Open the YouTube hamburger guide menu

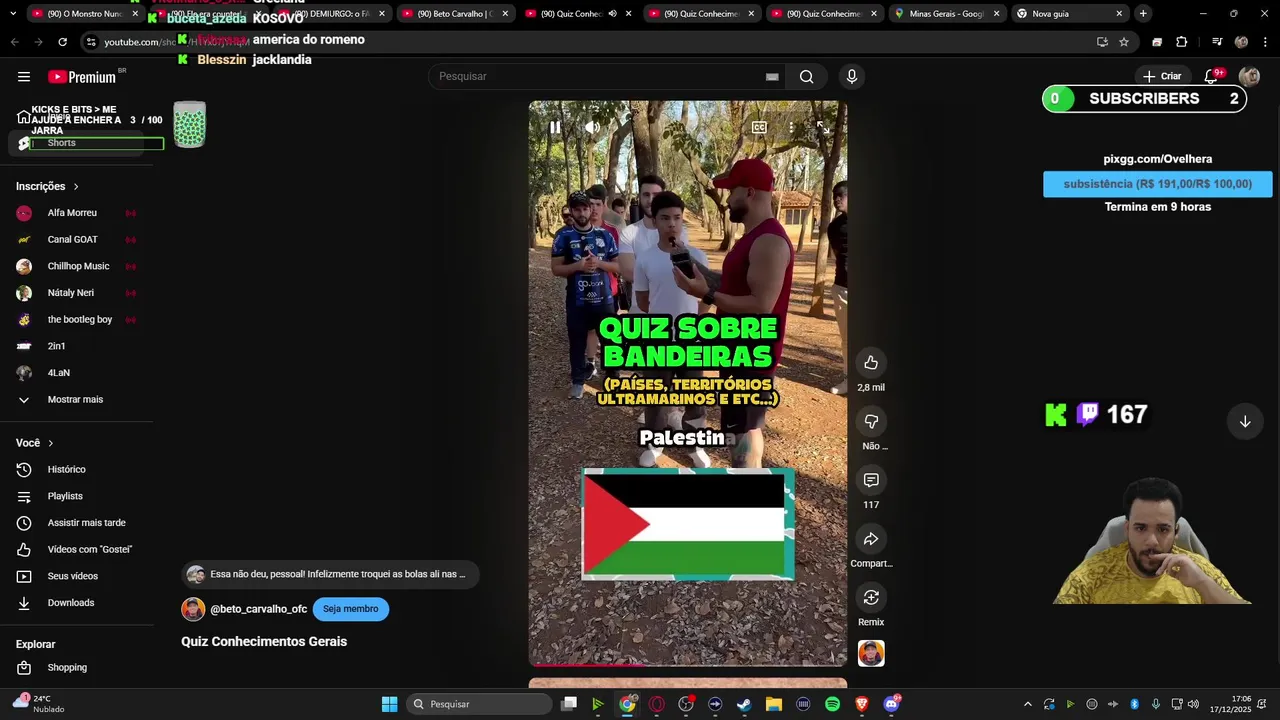point(24,77)
